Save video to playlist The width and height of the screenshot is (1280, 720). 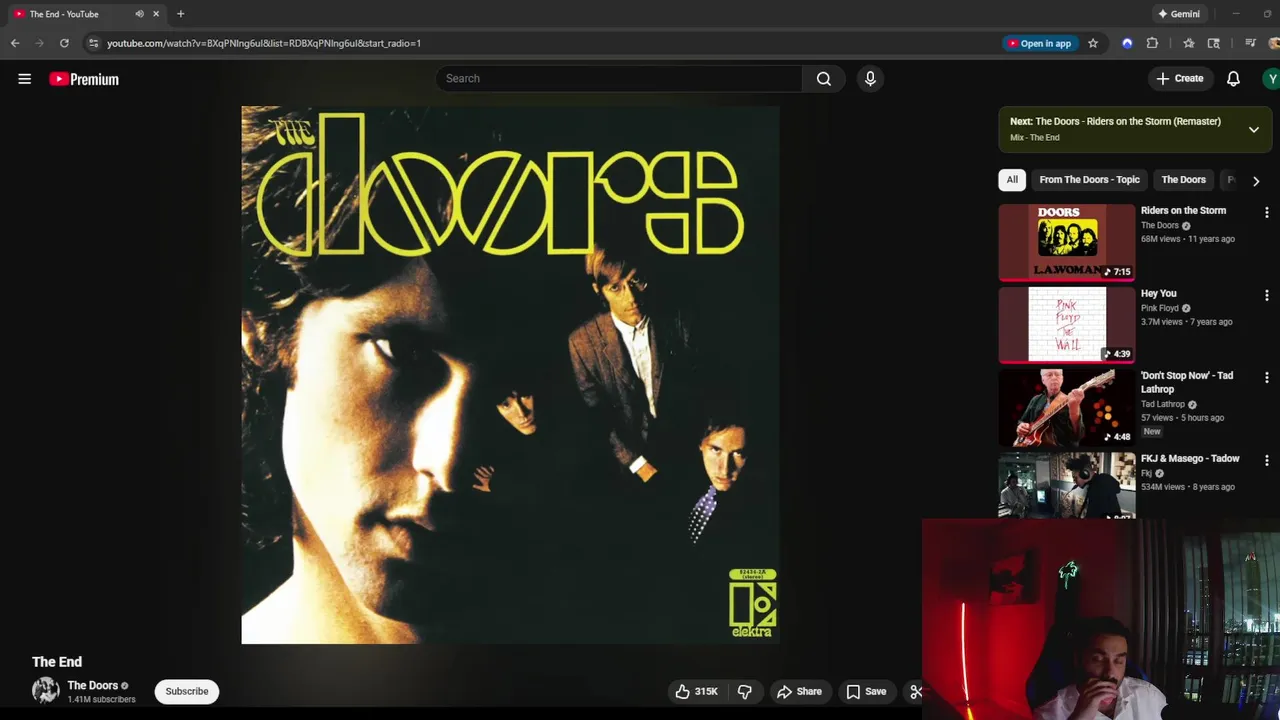pyautogui.click(x=866, y=691)
